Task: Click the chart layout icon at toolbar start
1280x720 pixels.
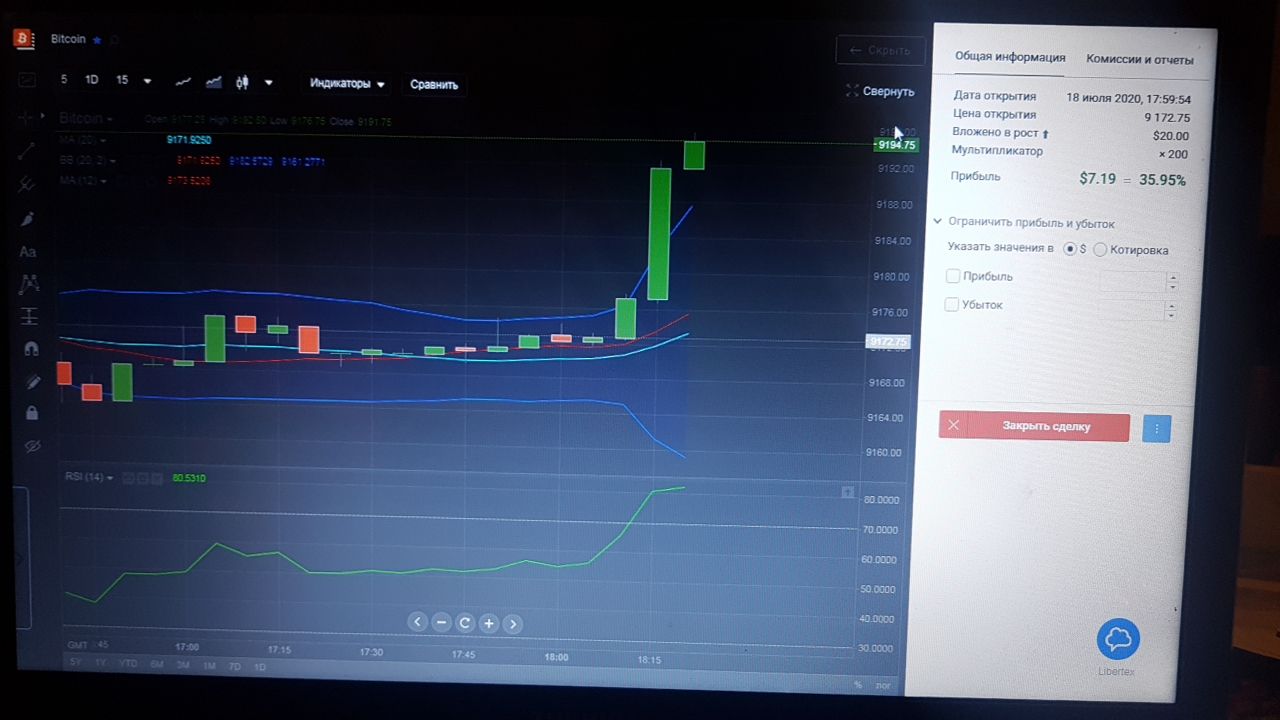Action: (x=26, y=80)
